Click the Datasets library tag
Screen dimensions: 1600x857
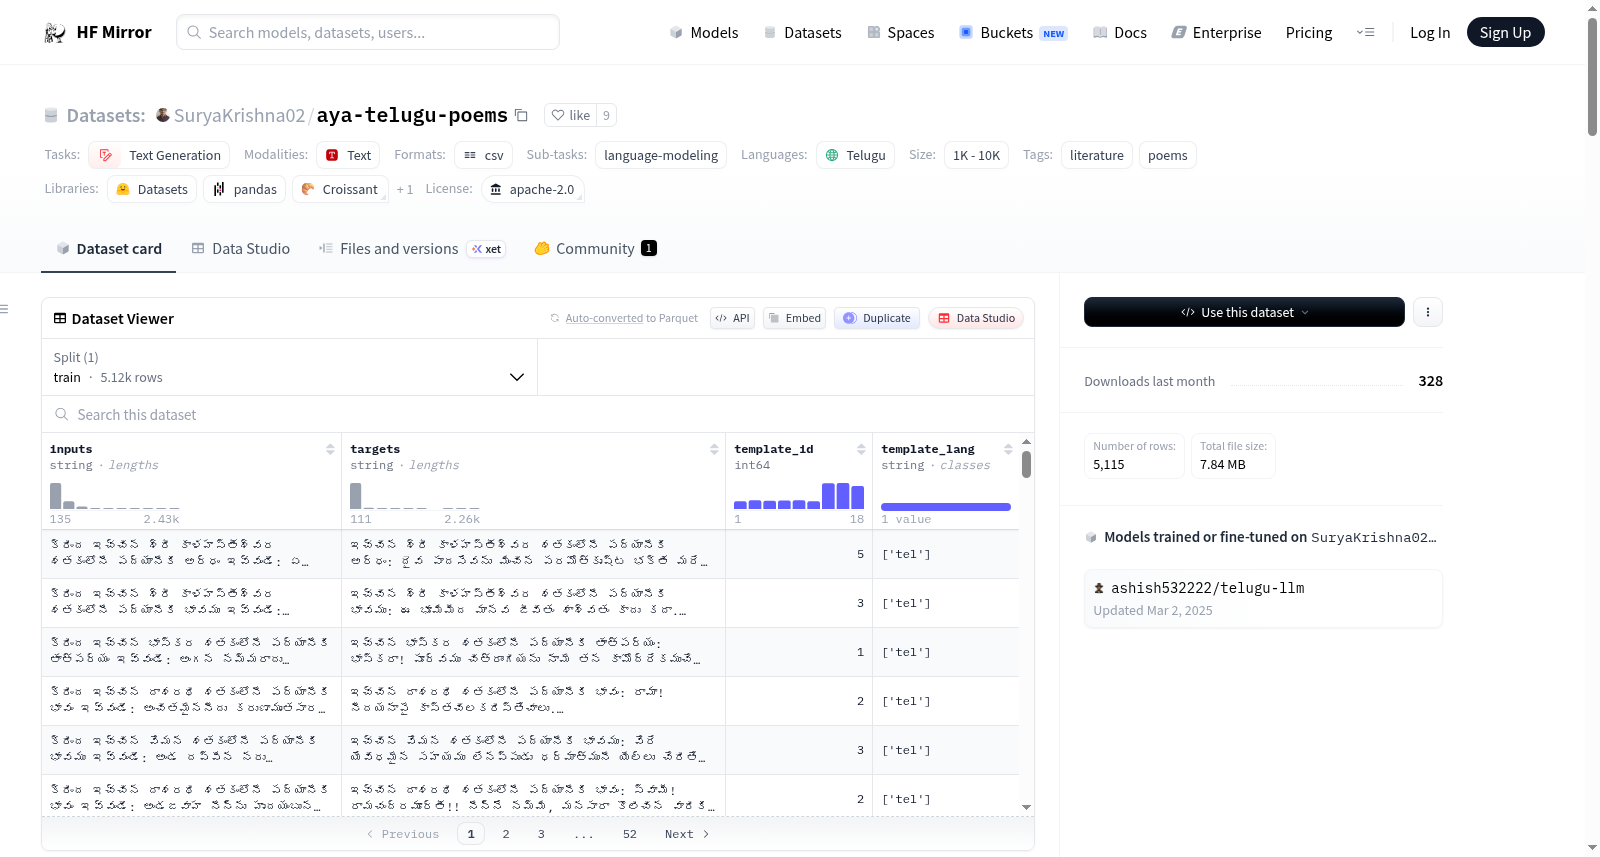pyautogui.click(x=152, y=189)
